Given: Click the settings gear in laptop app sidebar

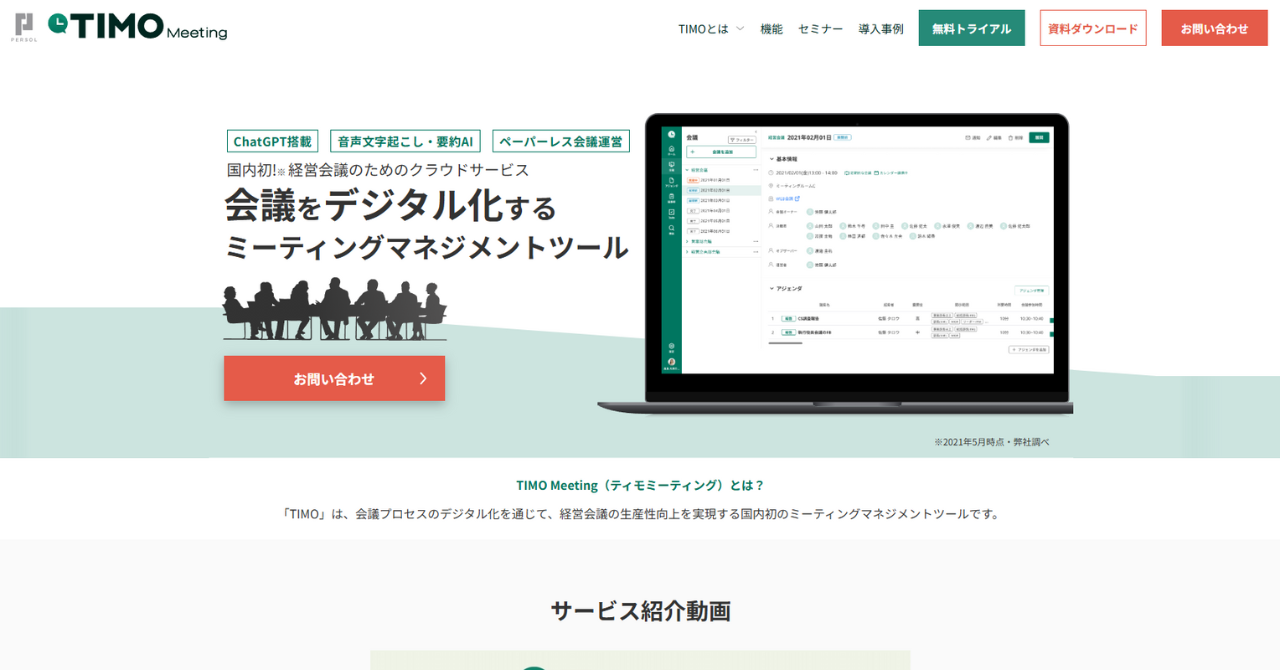Looking at the screenshot, I should click(671, 346).
